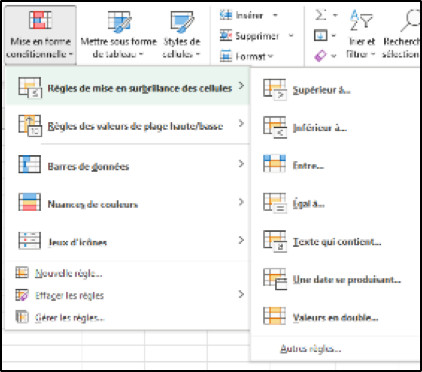Viewport: 422px width, 372px height.
Task: Expand chevron beside Barres de données
Action: [x=241, y=164]
